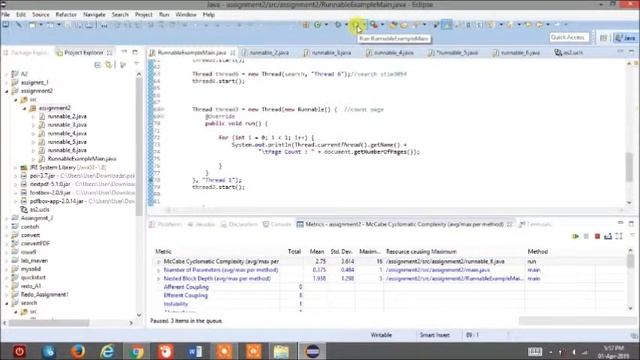
Task: Open the Refactor menu
Action: coord(66,14)
